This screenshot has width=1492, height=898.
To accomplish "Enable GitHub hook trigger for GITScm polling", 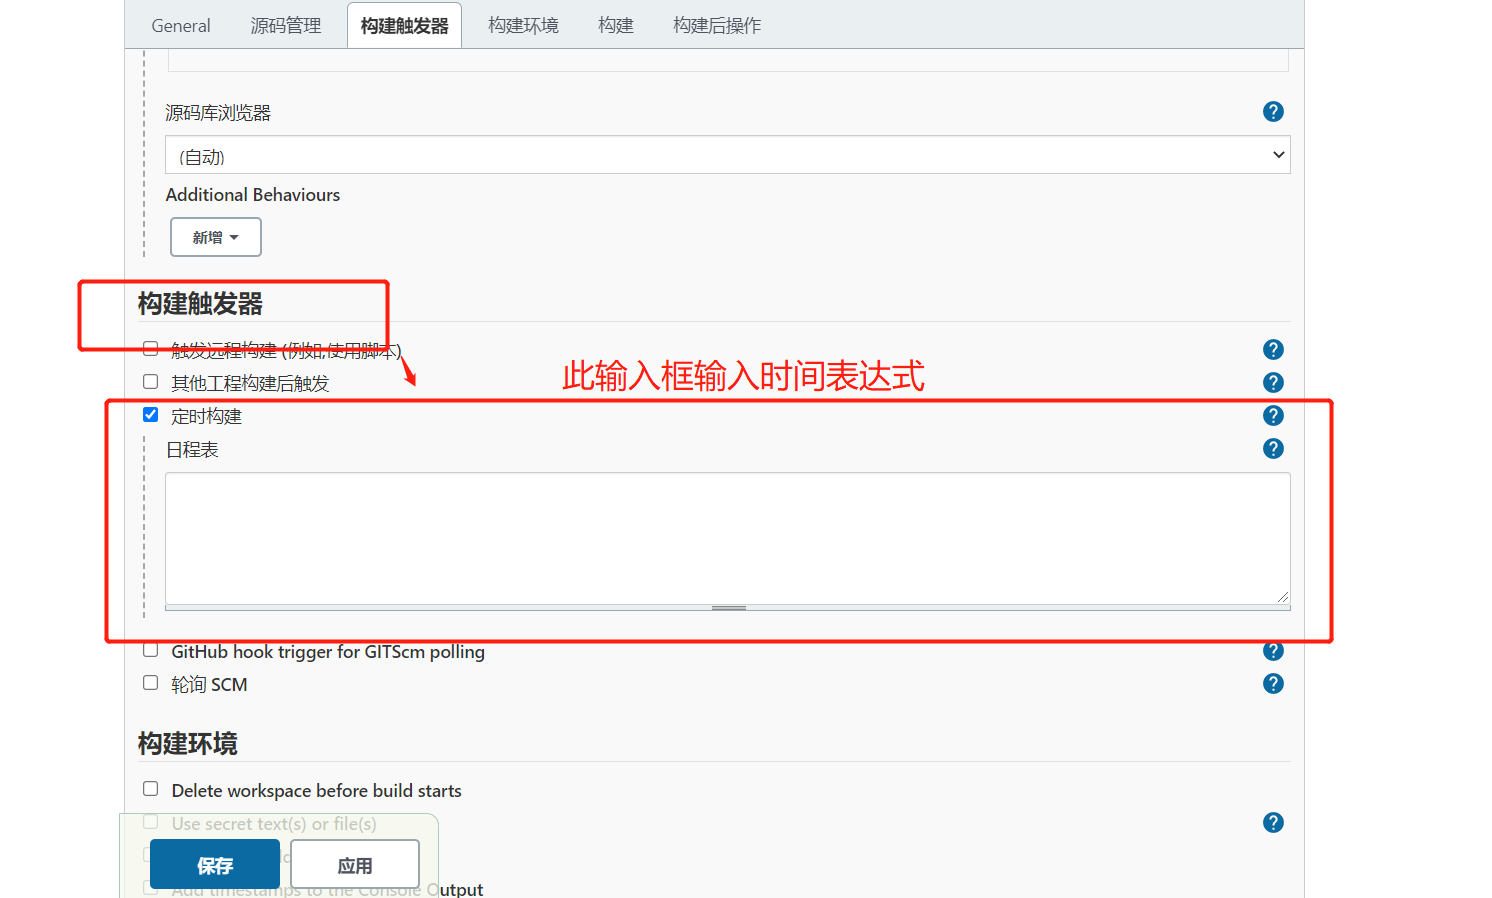I will [x=151, y=650].
